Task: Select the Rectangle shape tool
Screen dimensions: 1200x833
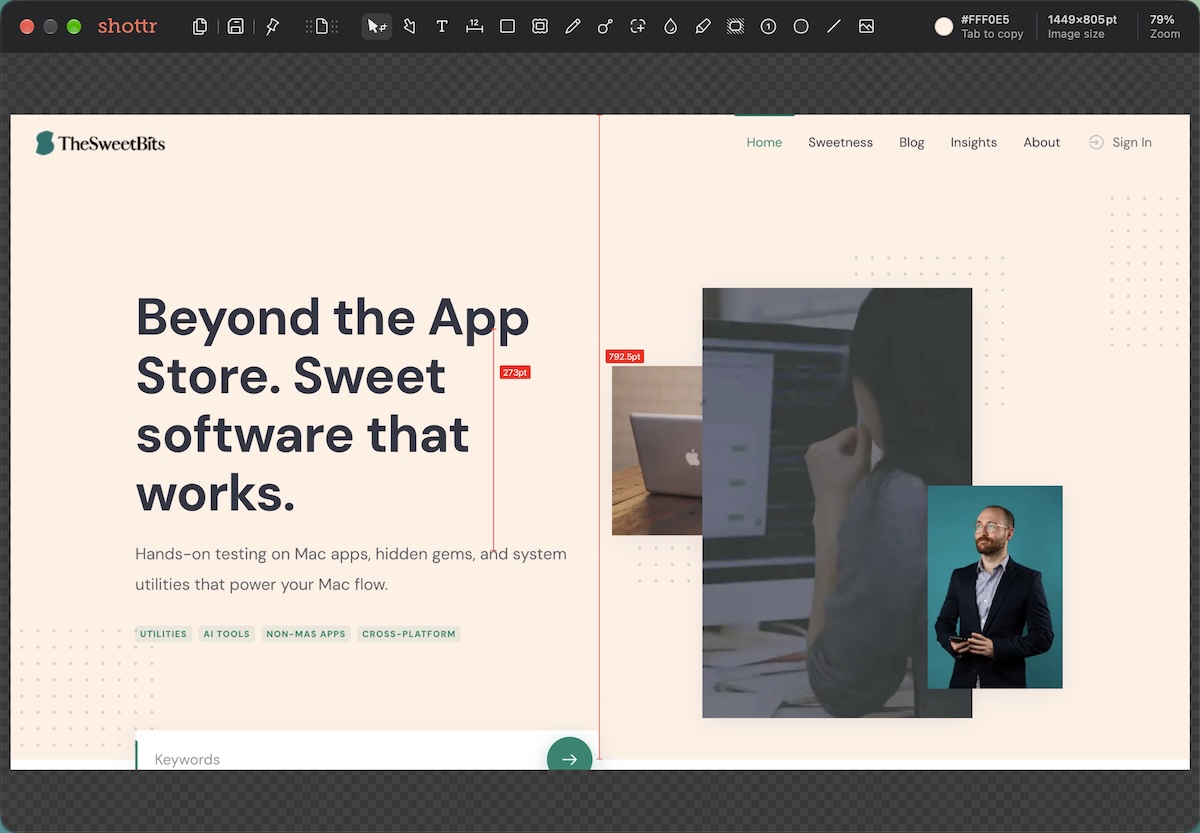Action: pyautogui.click(x=507, y=27)
